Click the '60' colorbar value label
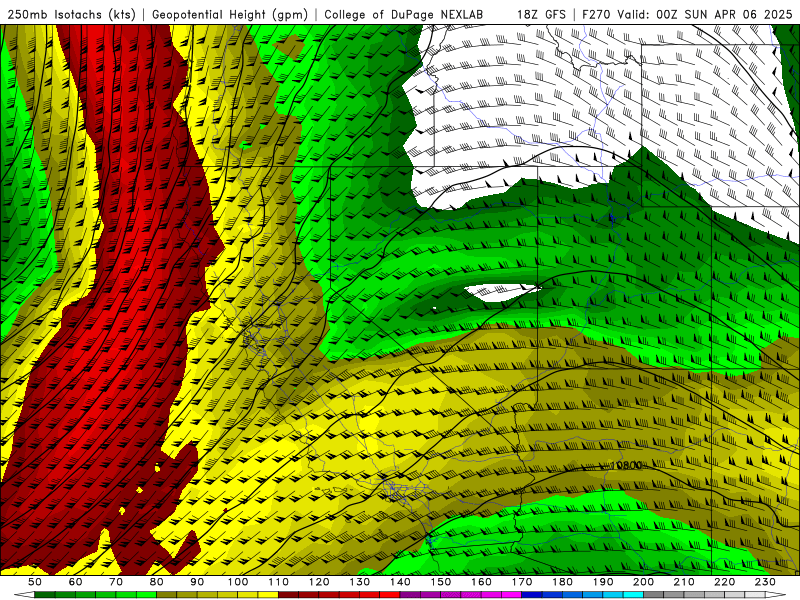Screen dimensions: 800x600 [75, 582]
